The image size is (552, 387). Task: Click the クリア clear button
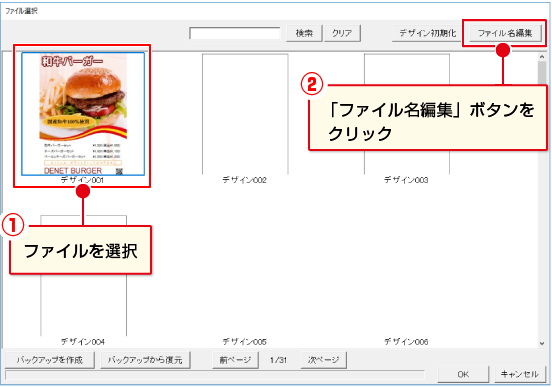(342, 33)
